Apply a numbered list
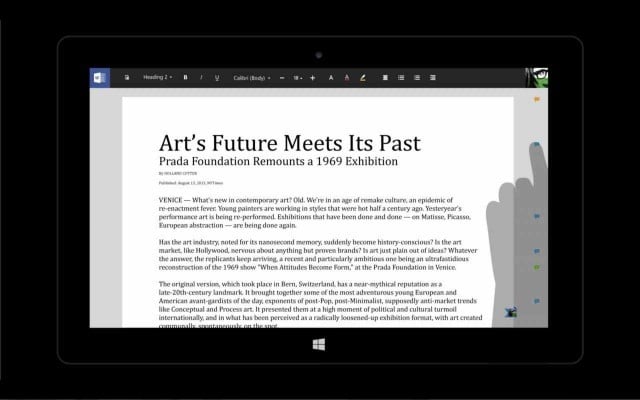The image size is (640, 400). pyautogui.click(x=417, y=78)
